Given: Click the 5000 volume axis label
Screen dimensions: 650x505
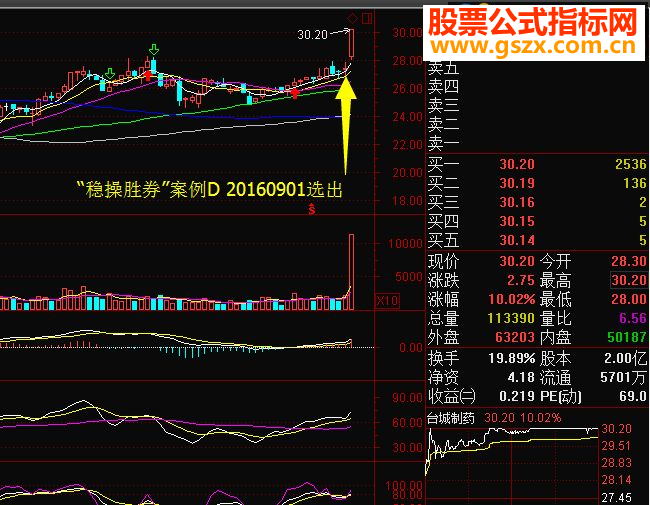Looking at the screenshot, I should (x=408, y=277).
